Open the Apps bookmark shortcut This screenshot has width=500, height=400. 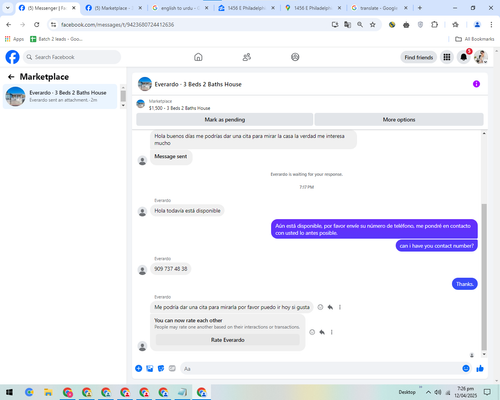coord(14,39)
